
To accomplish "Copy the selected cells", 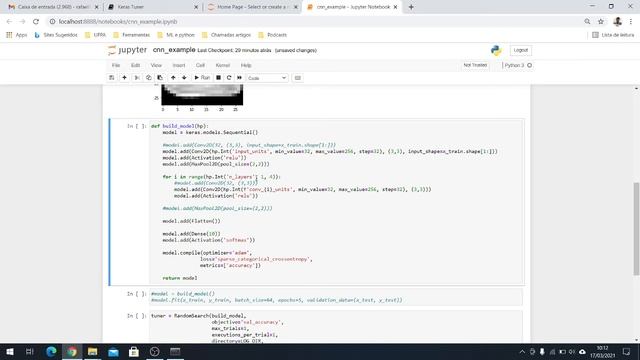I will (x=149, y=78).
